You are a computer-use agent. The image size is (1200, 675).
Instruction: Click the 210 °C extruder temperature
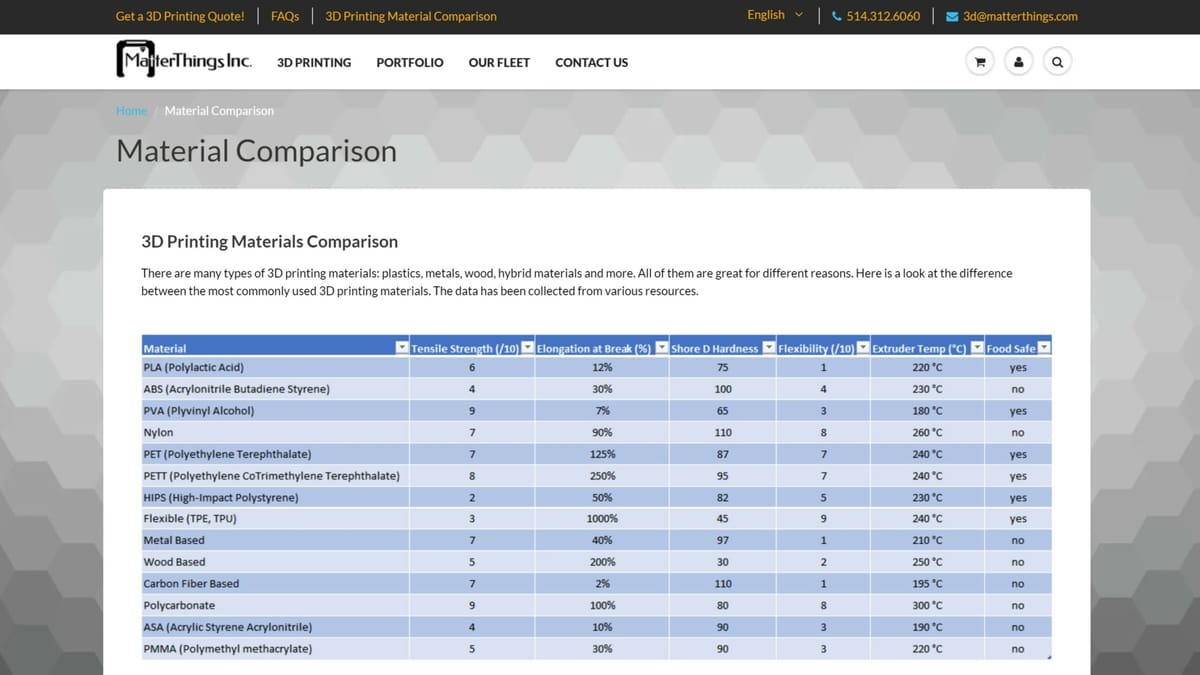coord(927,540)
